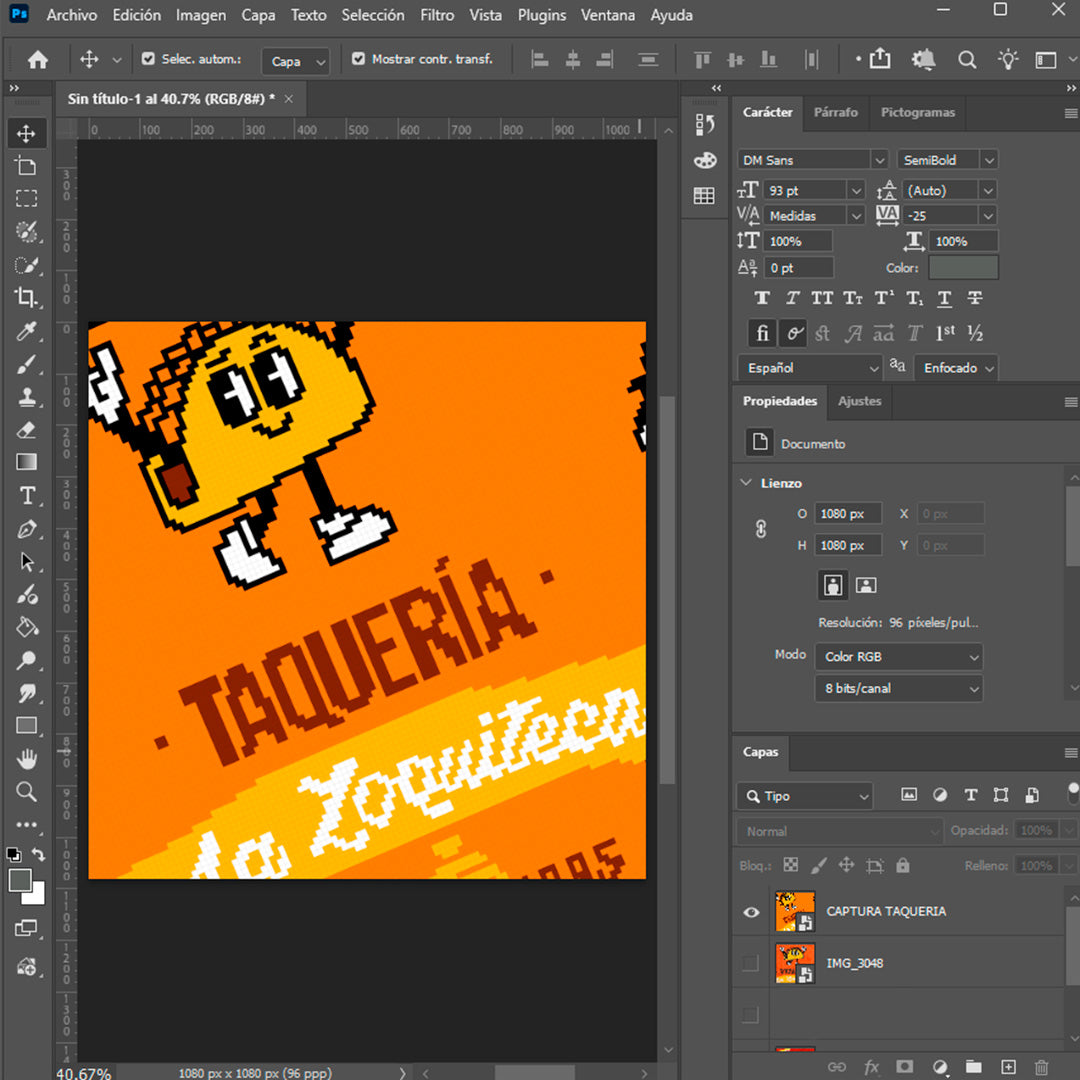Toggle the Selec. autom. checkbox

(148, 59)
